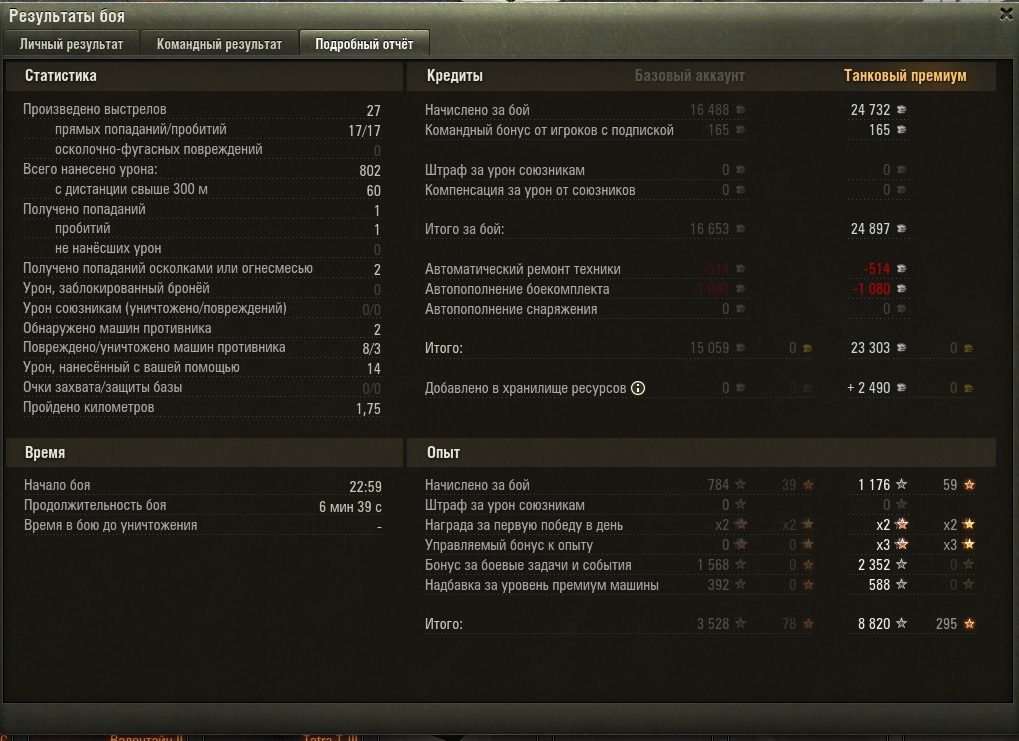Image resolution: width=1019 pixels, height=741 pixels.
Task: Click gold star beside 295 total free XP
Action: tap(969, 623)
